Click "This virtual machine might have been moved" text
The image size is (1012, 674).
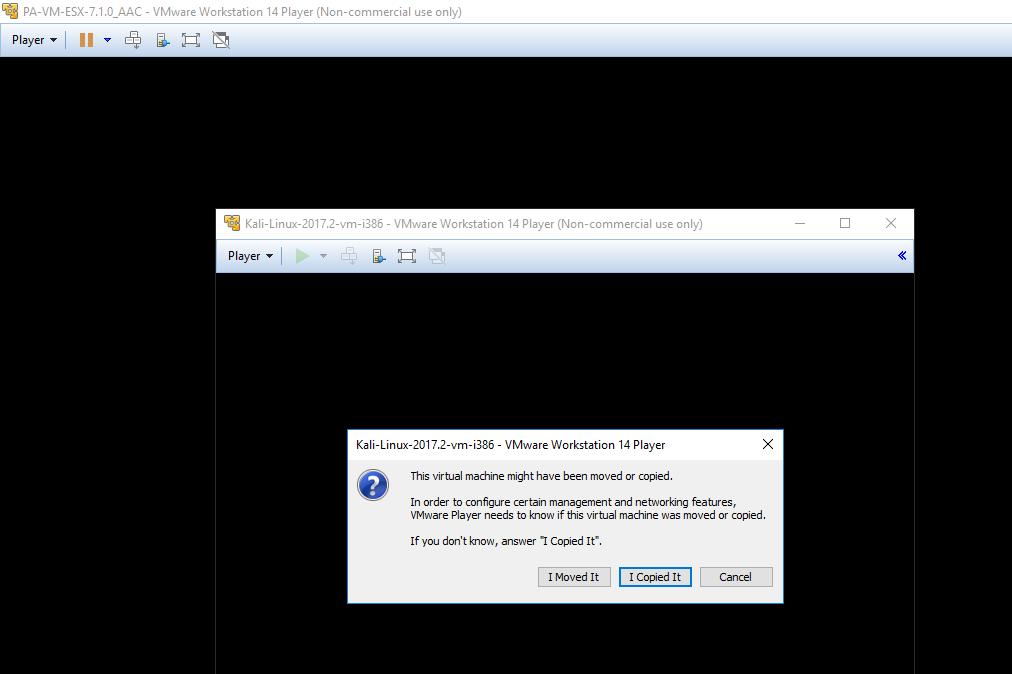click(x=541, y=476)
